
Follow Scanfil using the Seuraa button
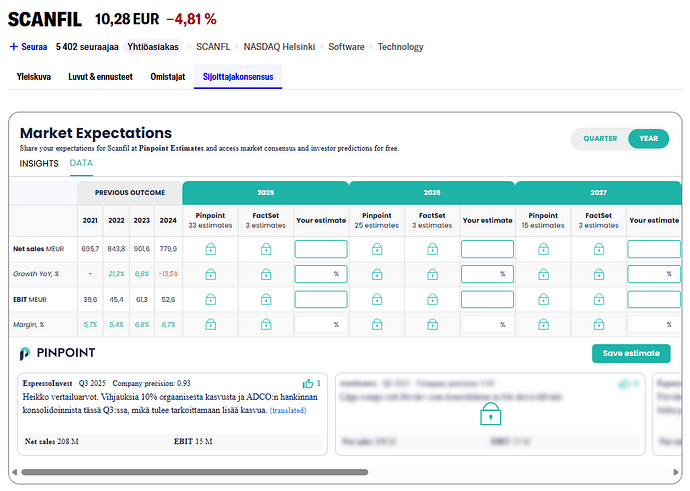tap(28, 46)
